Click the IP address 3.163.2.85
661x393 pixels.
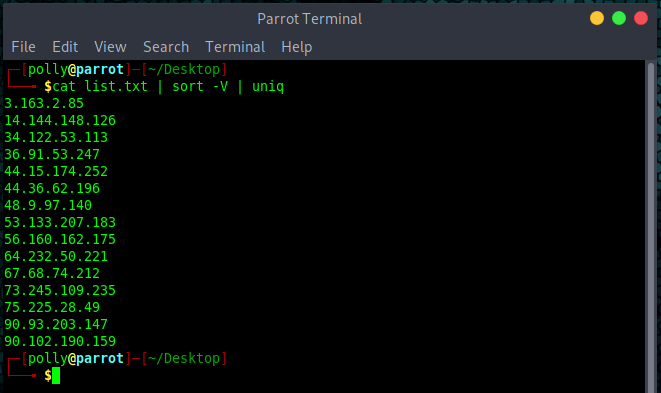coord(44,103)
